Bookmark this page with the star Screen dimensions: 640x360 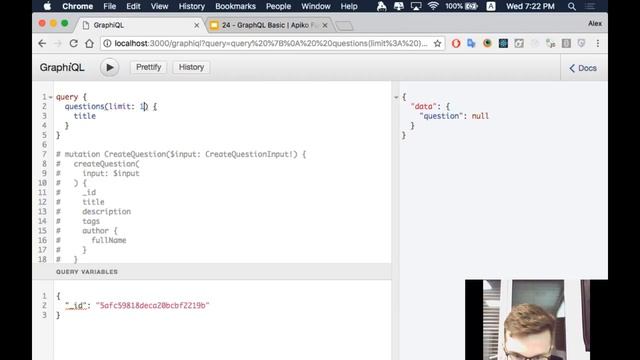[x=437, y=43]
